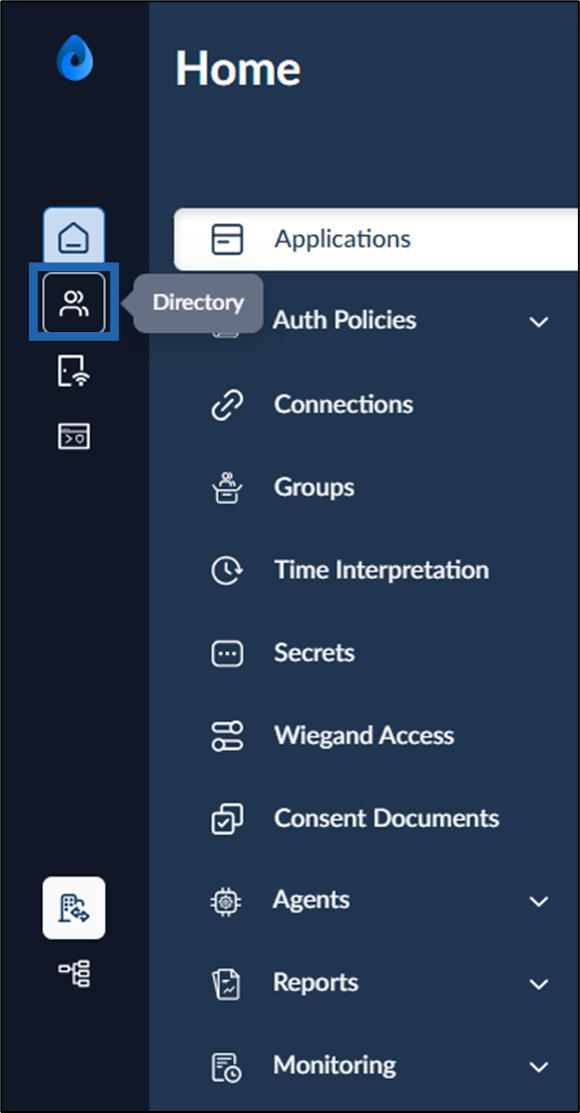580x1113 pixels.
Task: Open the Auth Policies menu item
Action: click(x=344, y=321)
